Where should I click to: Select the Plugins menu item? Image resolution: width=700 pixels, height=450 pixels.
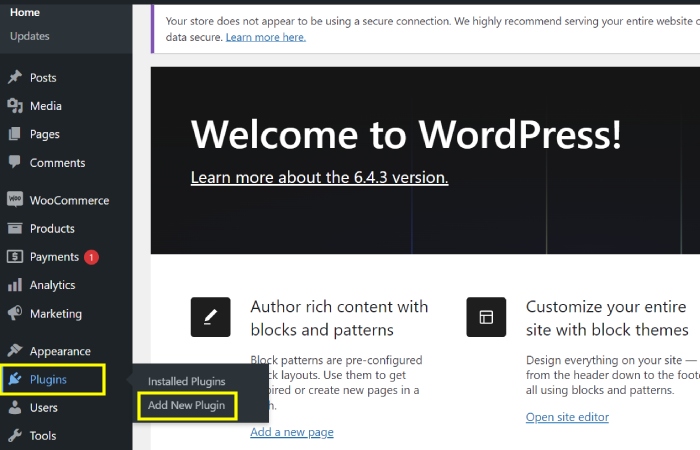tap(48, 379)
